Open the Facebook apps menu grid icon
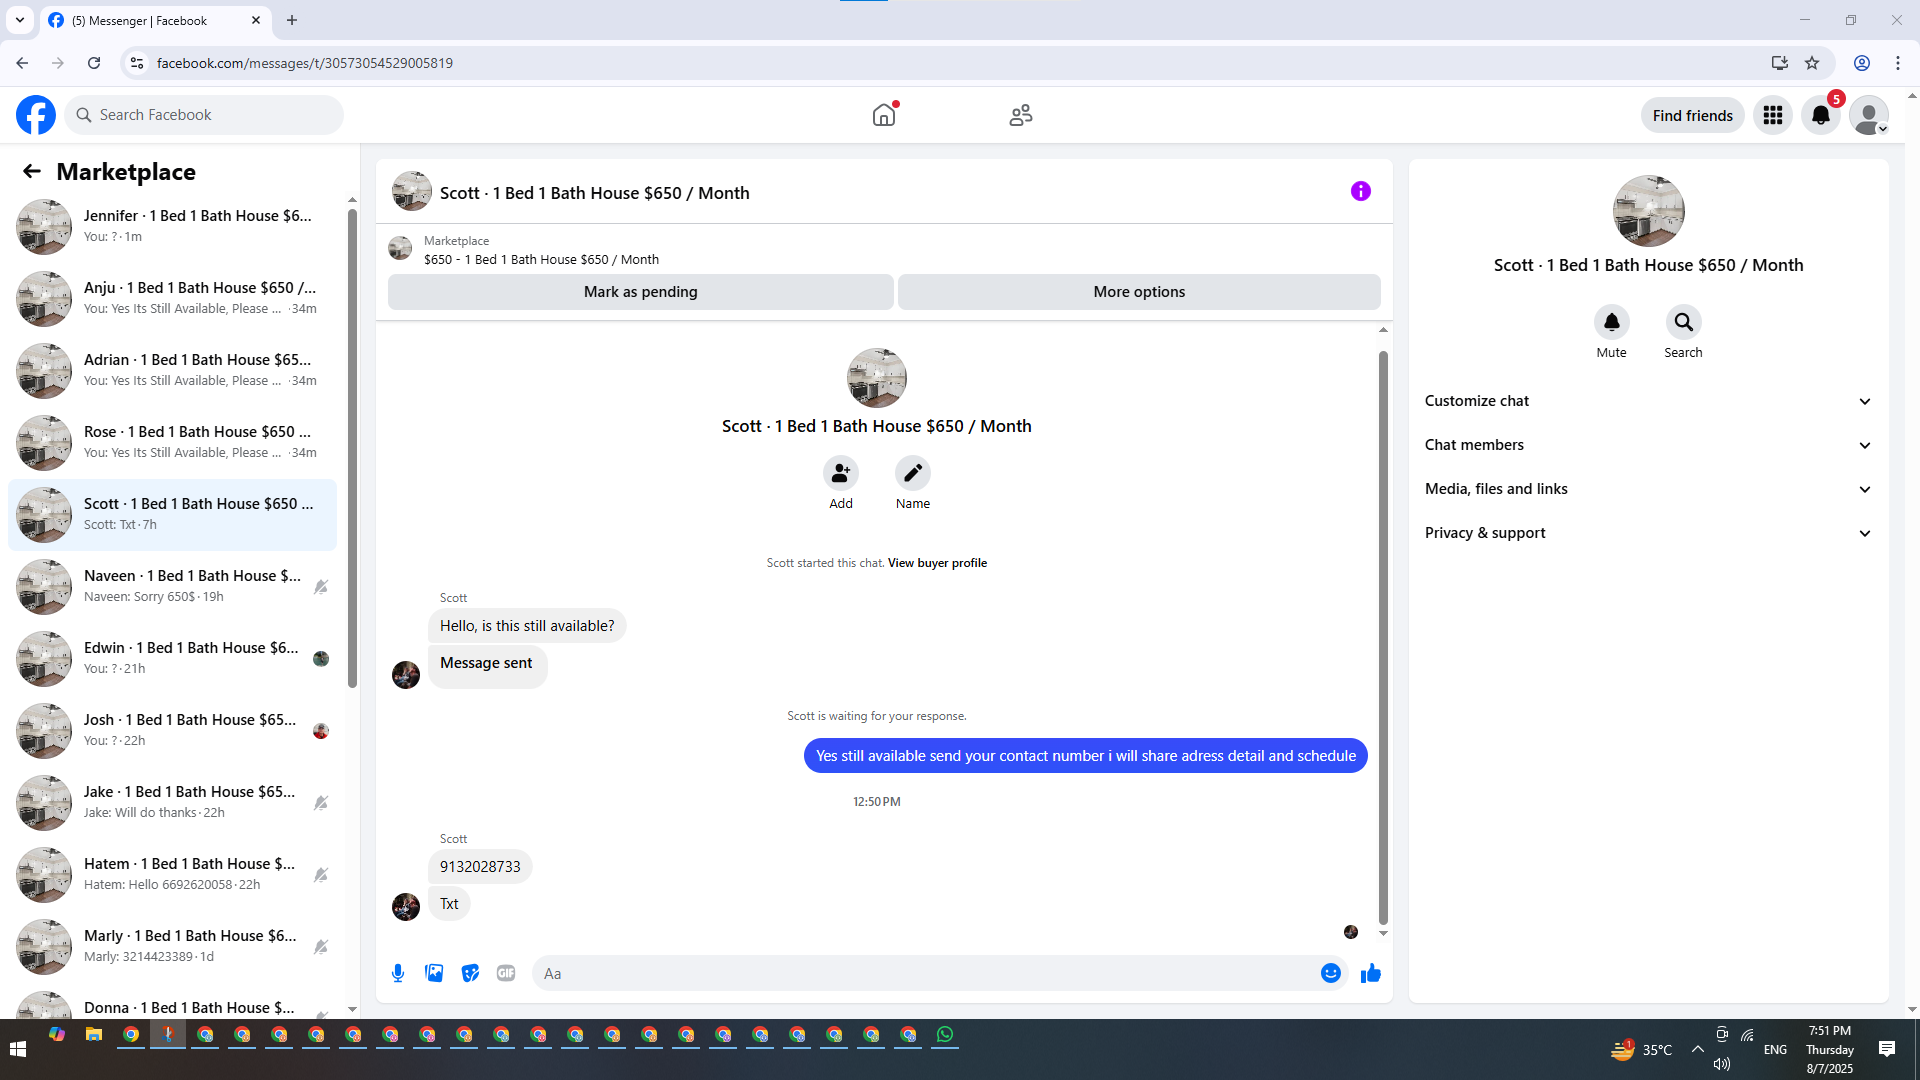 (1773, 115)
